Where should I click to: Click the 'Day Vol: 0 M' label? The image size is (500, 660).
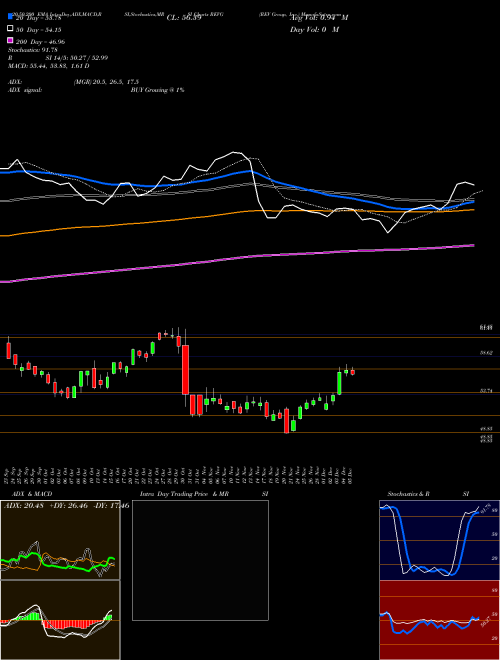[x=314, y=29]
